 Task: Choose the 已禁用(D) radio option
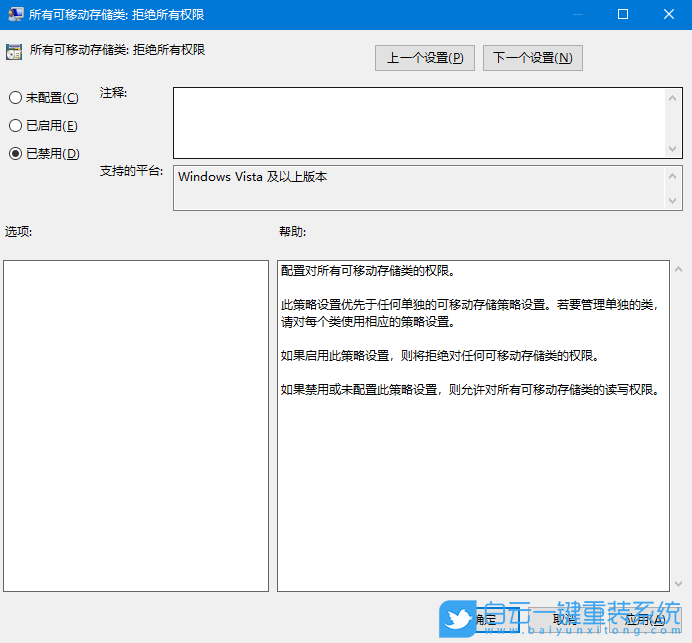pyautogui.click(x=44, y=154)
